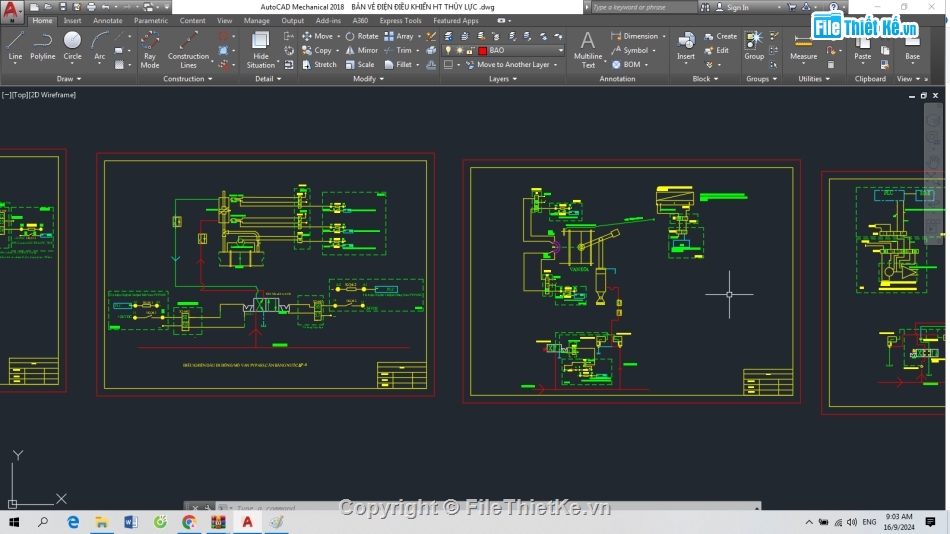Toggle layer freeze sun icon
Image resolution: width=950 pixels, height=534 pixels.
pyautogui.click(x=459, y=50)
